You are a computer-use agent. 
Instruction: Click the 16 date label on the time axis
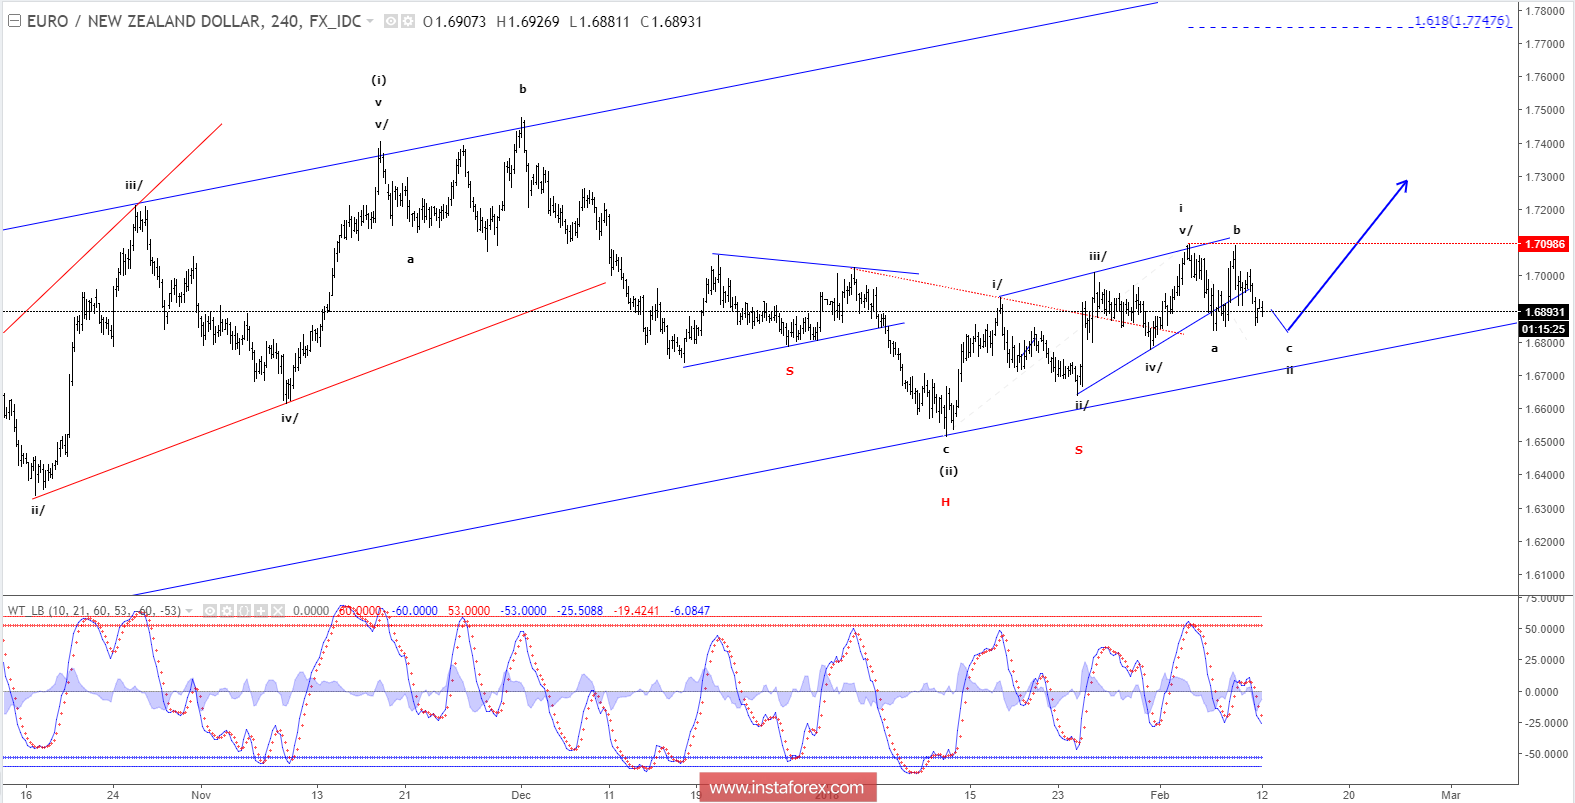pos(26,795)
